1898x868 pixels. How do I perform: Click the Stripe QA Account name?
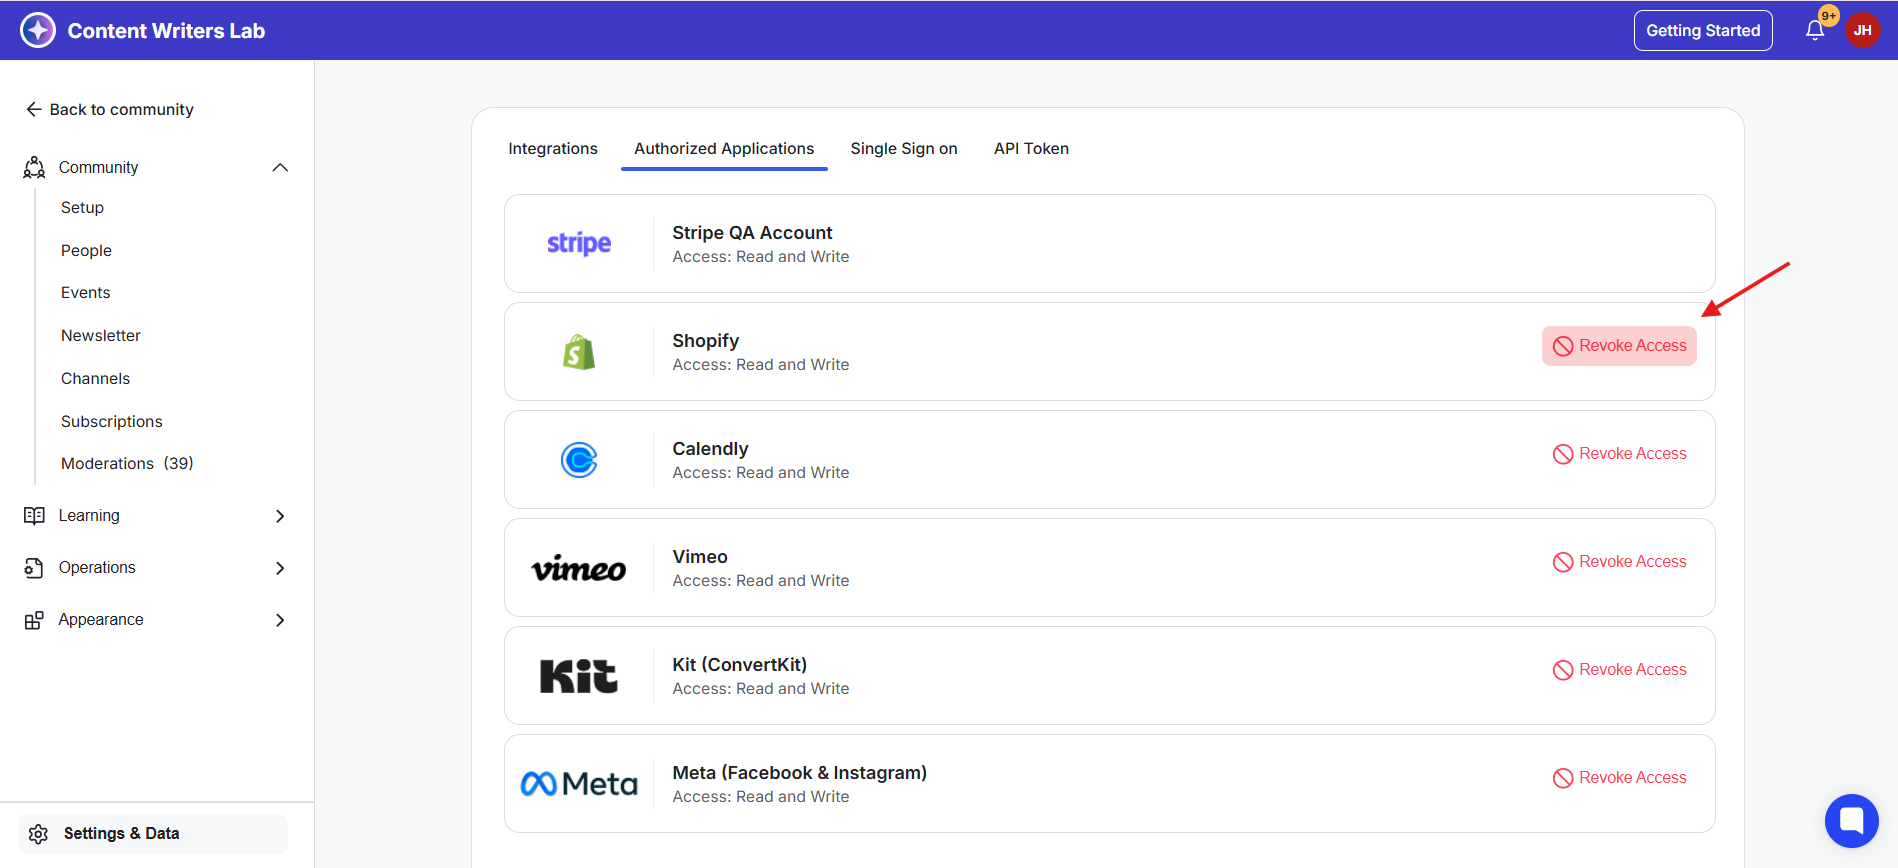coord(752,232)
